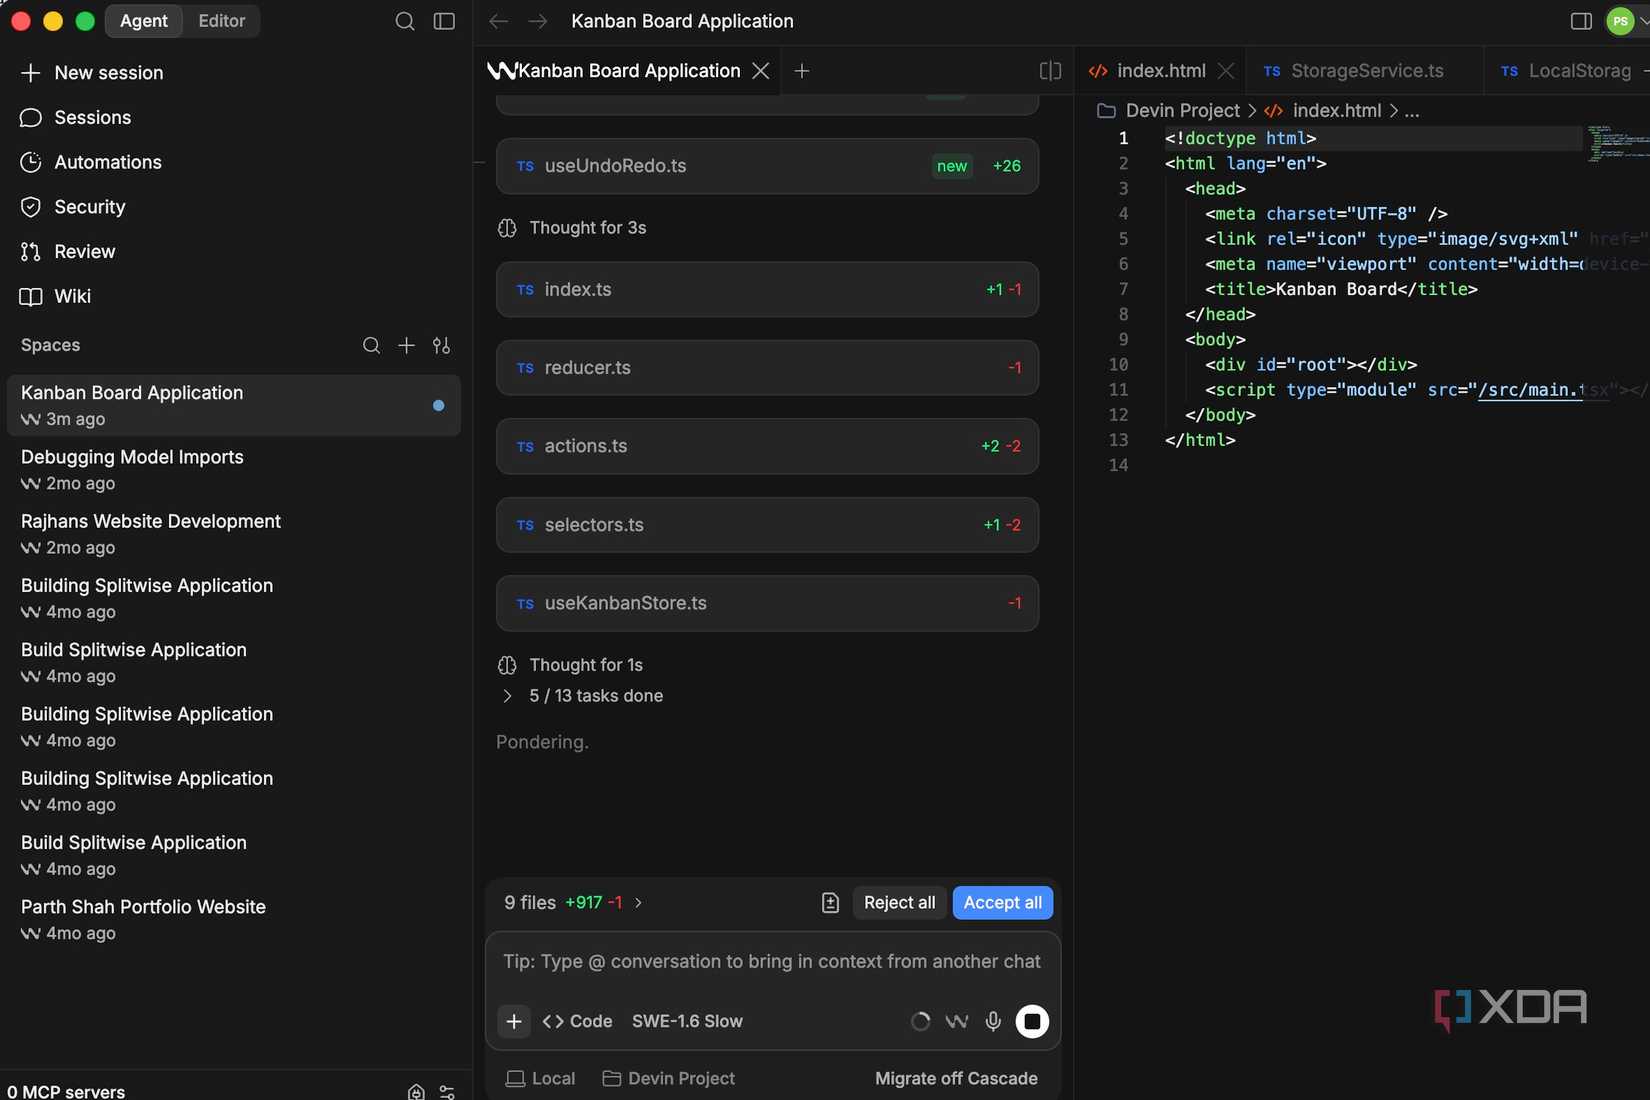Open the PS user avatar
Viewport: 1650px width, 1100px height.
[1620, 21]
